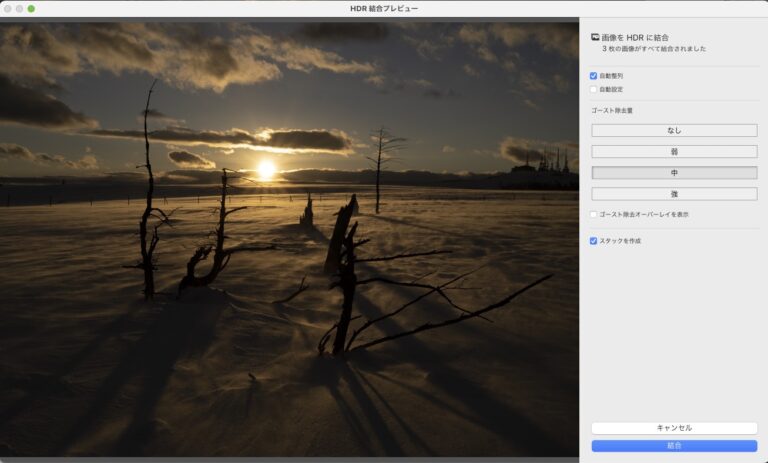Disable the 自動整列 checkbox
This screenshot has height=463, width=768.
(594, 76)
